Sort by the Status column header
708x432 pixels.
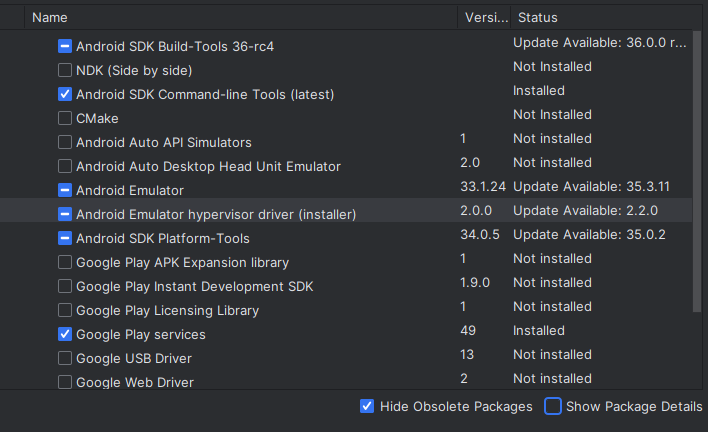537,18
